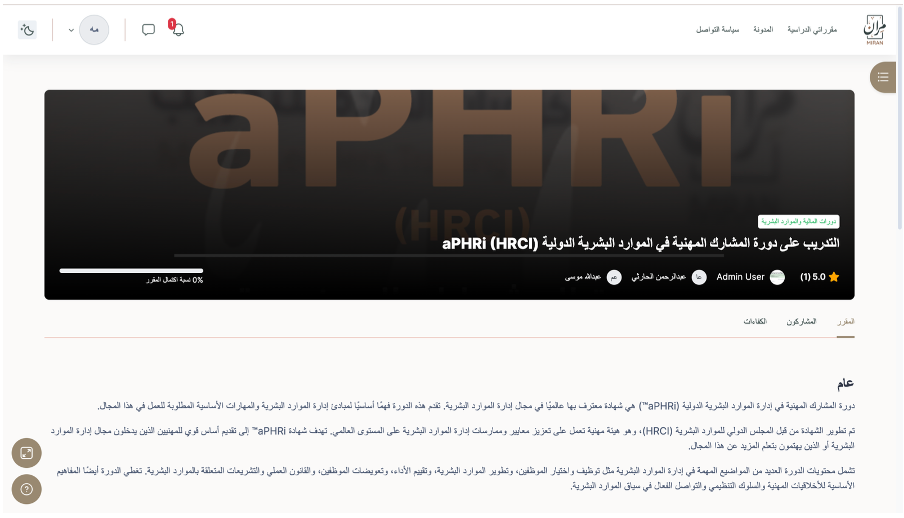Click the Admin User avatar image

click(x=777, y=277)
